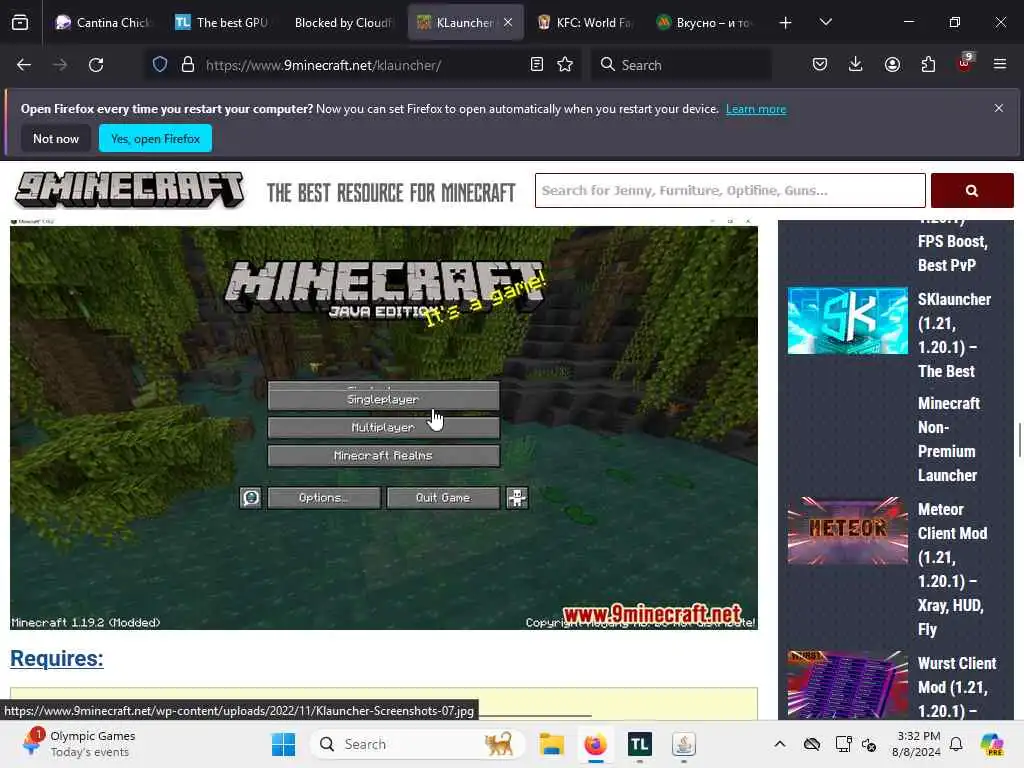
Task: Toggle reader view icon
Action: (537, 65)
